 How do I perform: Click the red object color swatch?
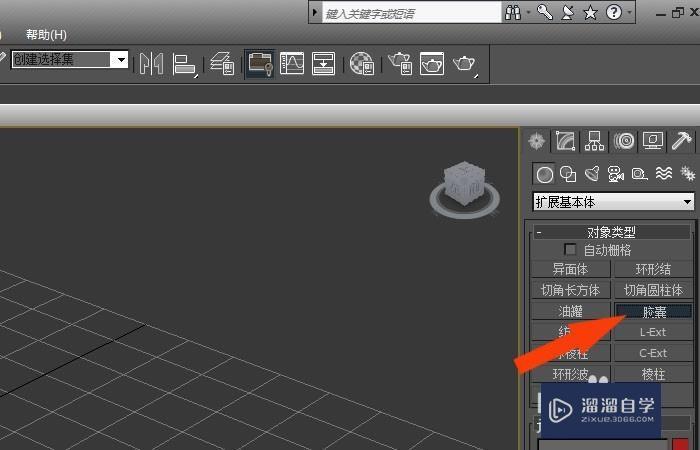click(680, 445)
